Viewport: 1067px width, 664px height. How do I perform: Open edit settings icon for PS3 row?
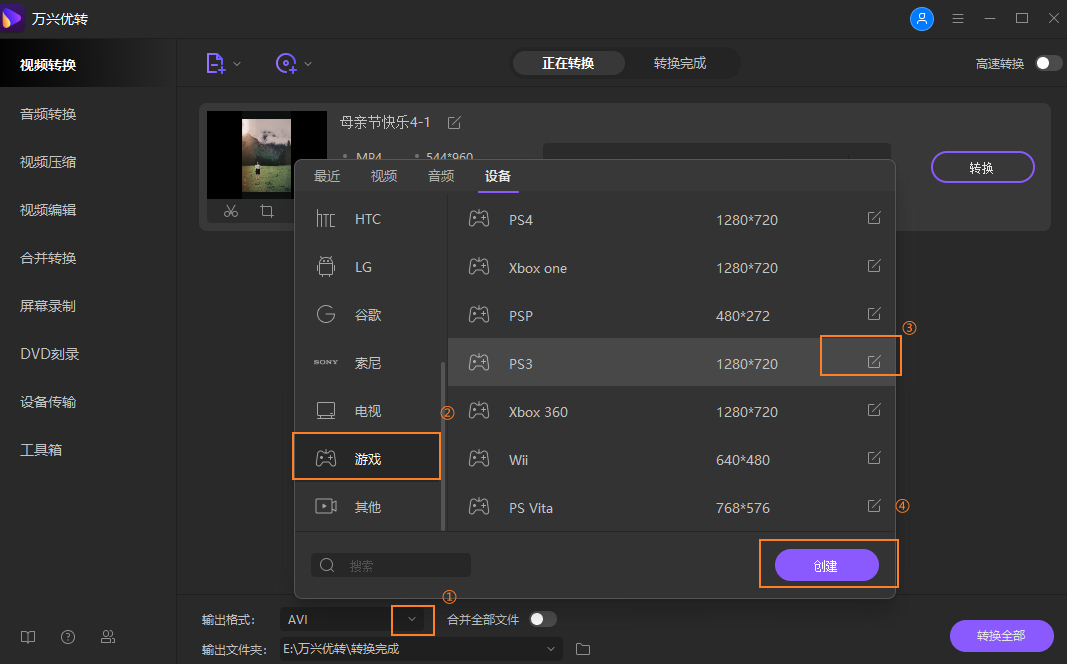[874, 362]
